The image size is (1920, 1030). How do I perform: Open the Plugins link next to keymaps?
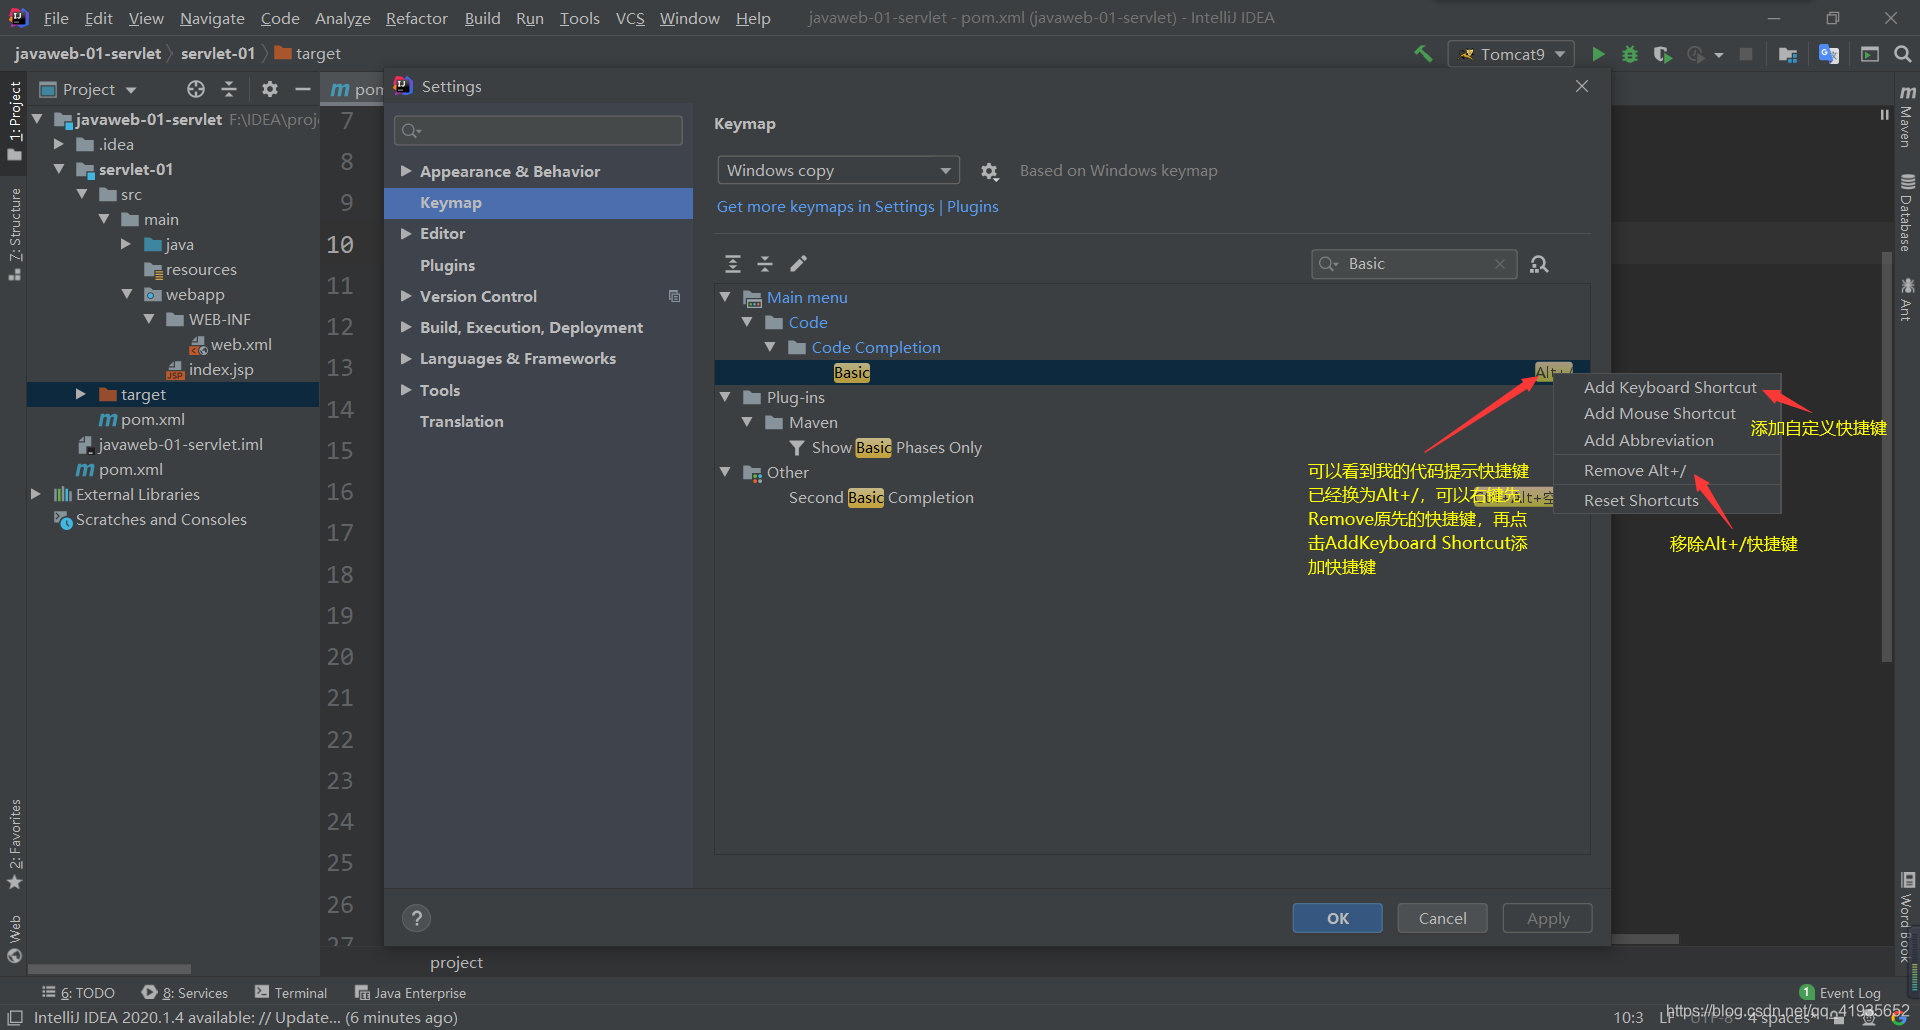click(x=972, y=206)
